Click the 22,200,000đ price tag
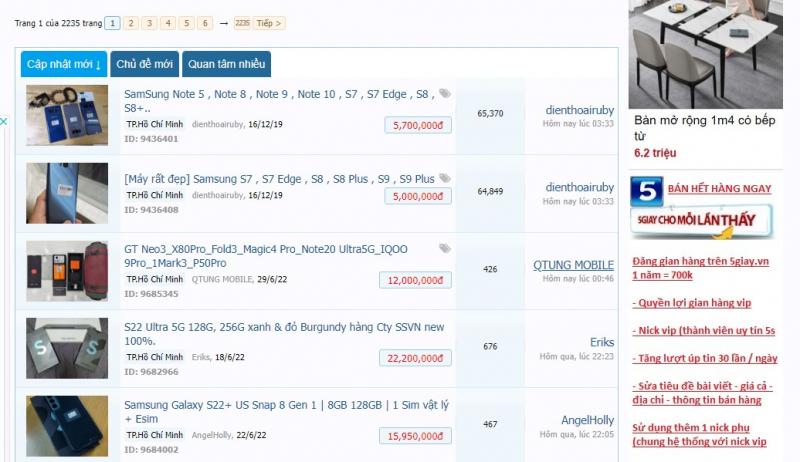The image size is (800, 462). click(415, 358)
